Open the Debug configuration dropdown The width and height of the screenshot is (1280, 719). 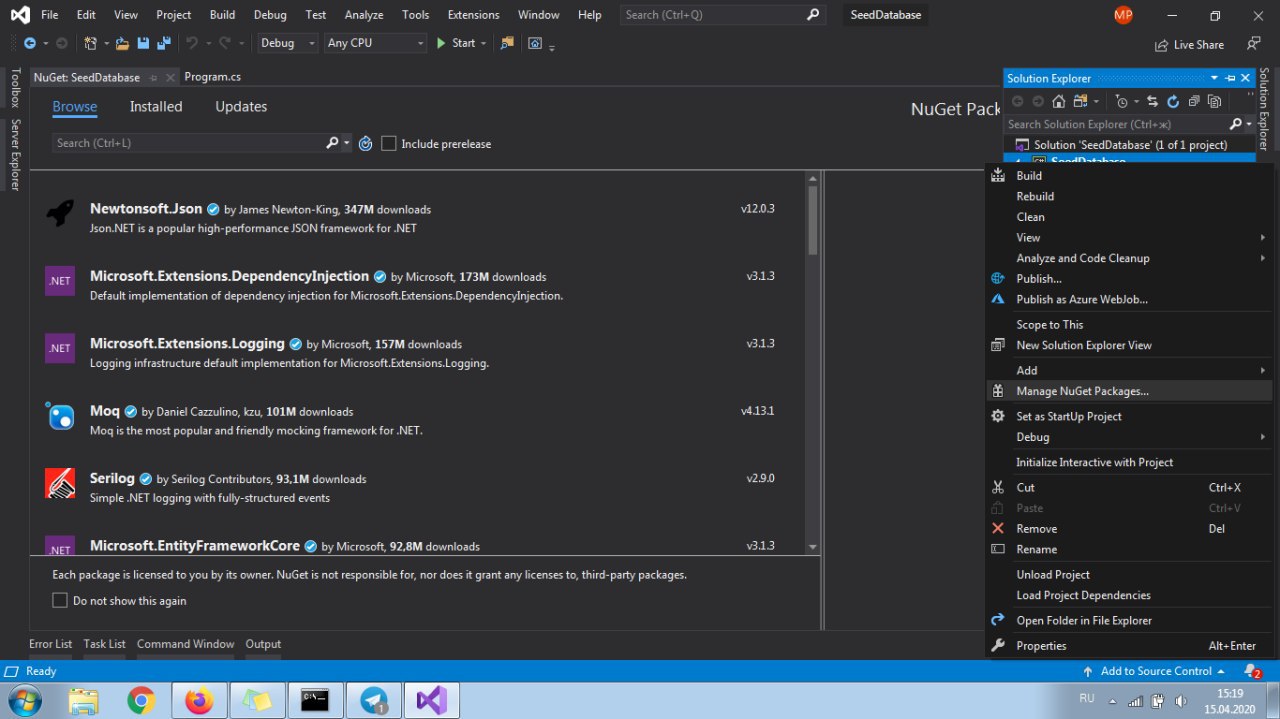point(287,43)
